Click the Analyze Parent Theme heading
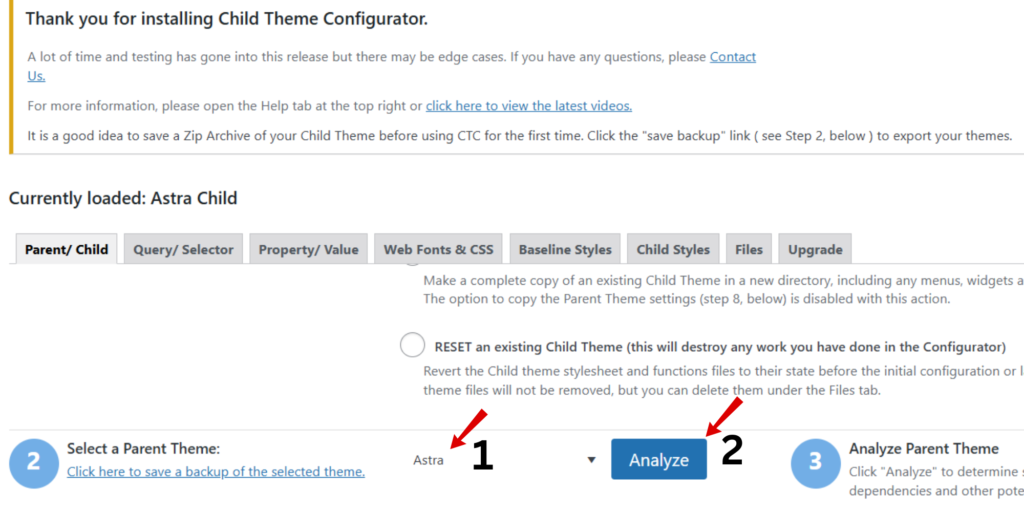The height and width of the screenshot is (512, 1024). click(923, 448)
